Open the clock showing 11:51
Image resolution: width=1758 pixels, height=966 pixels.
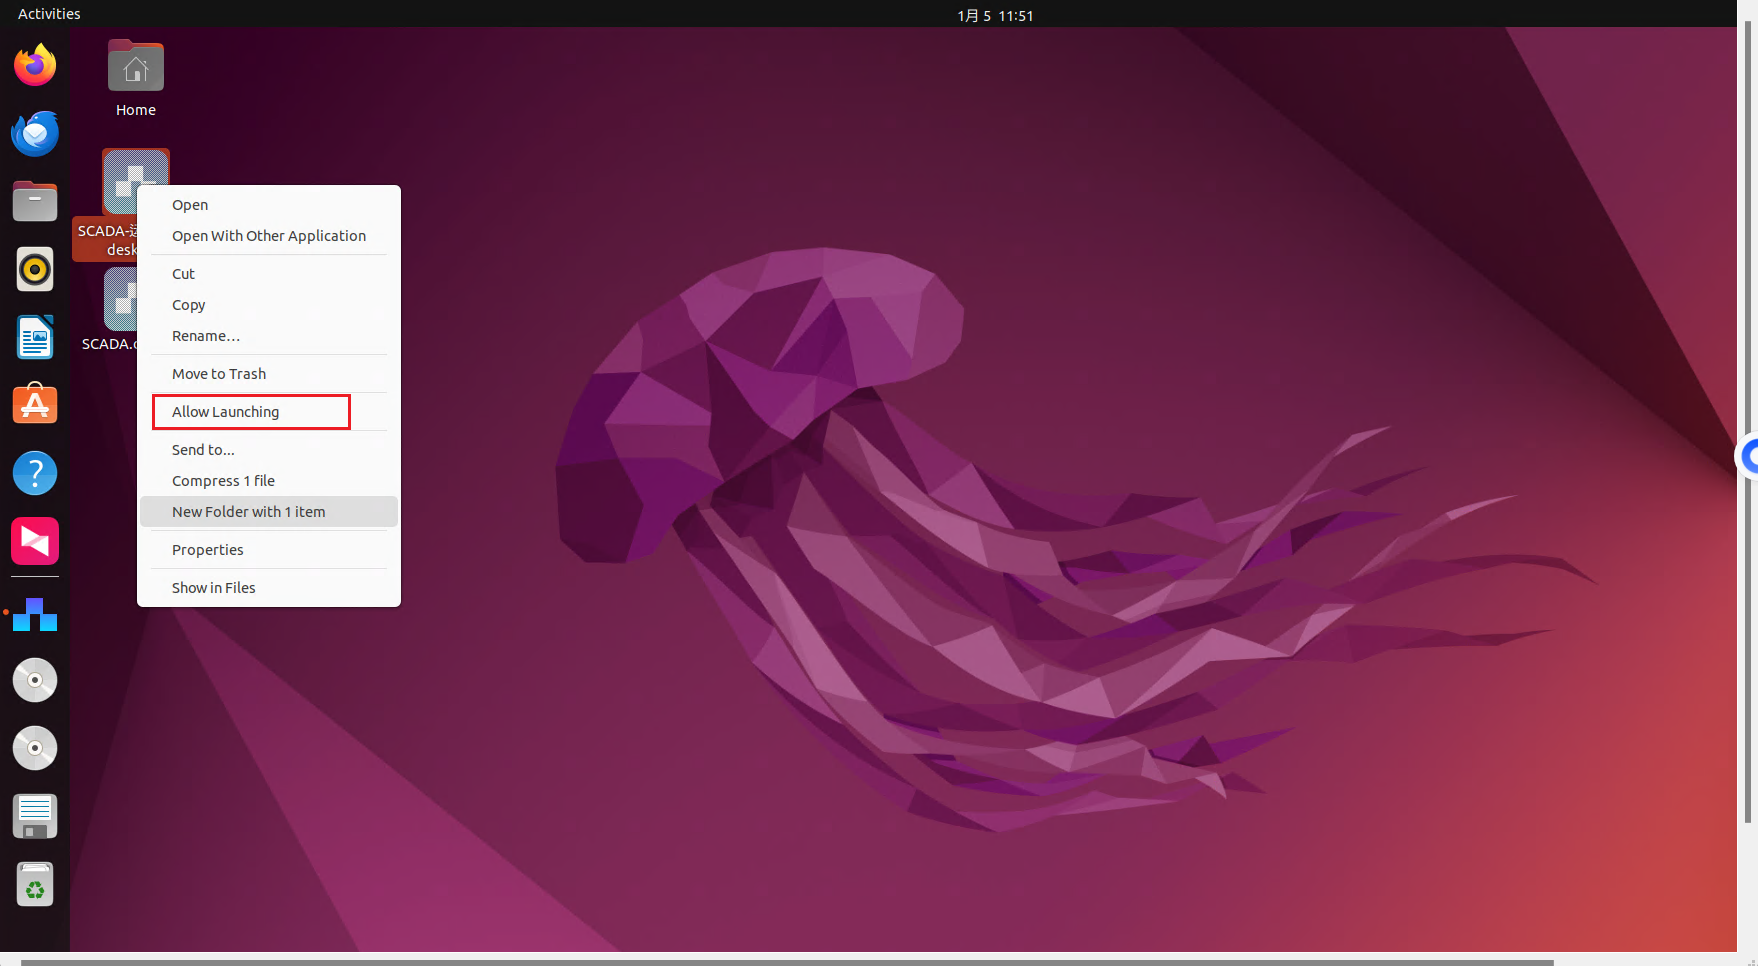click(994, 15)
